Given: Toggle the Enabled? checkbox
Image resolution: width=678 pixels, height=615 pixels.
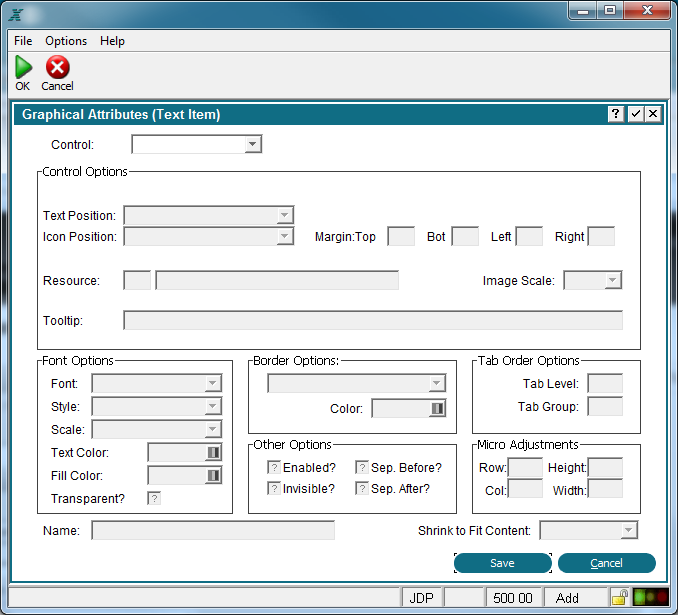Looking at the screenshot, I should 274,468.
